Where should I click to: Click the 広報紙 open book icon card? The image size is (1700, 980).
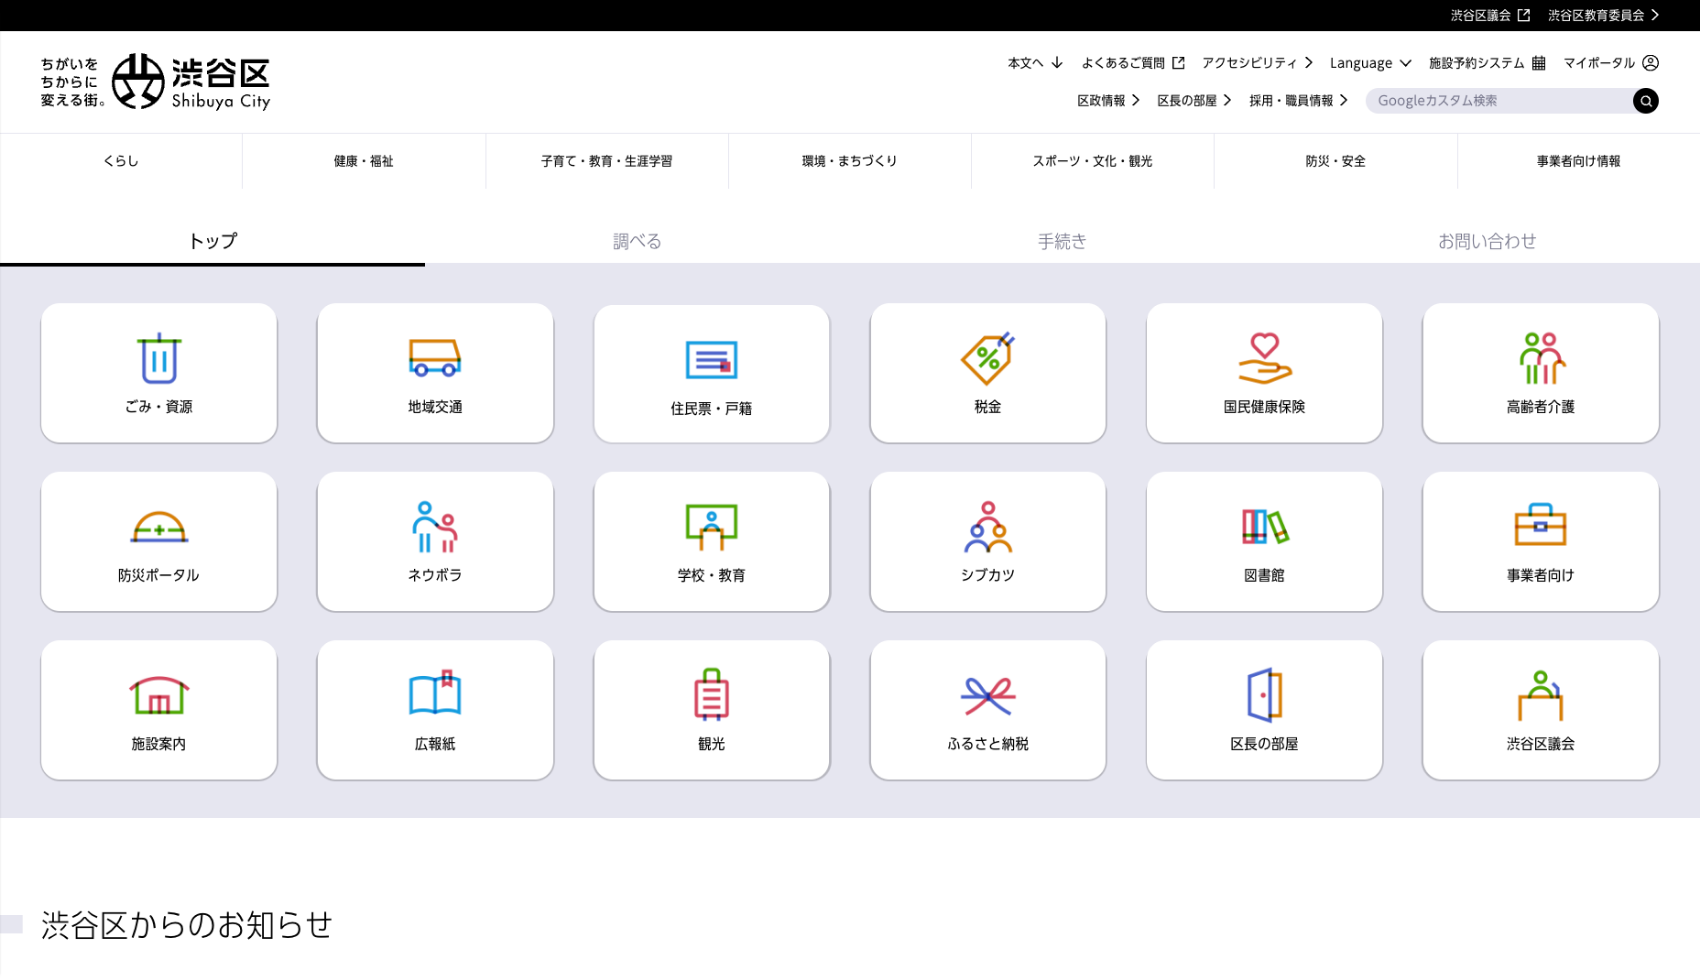pos(435,710)
